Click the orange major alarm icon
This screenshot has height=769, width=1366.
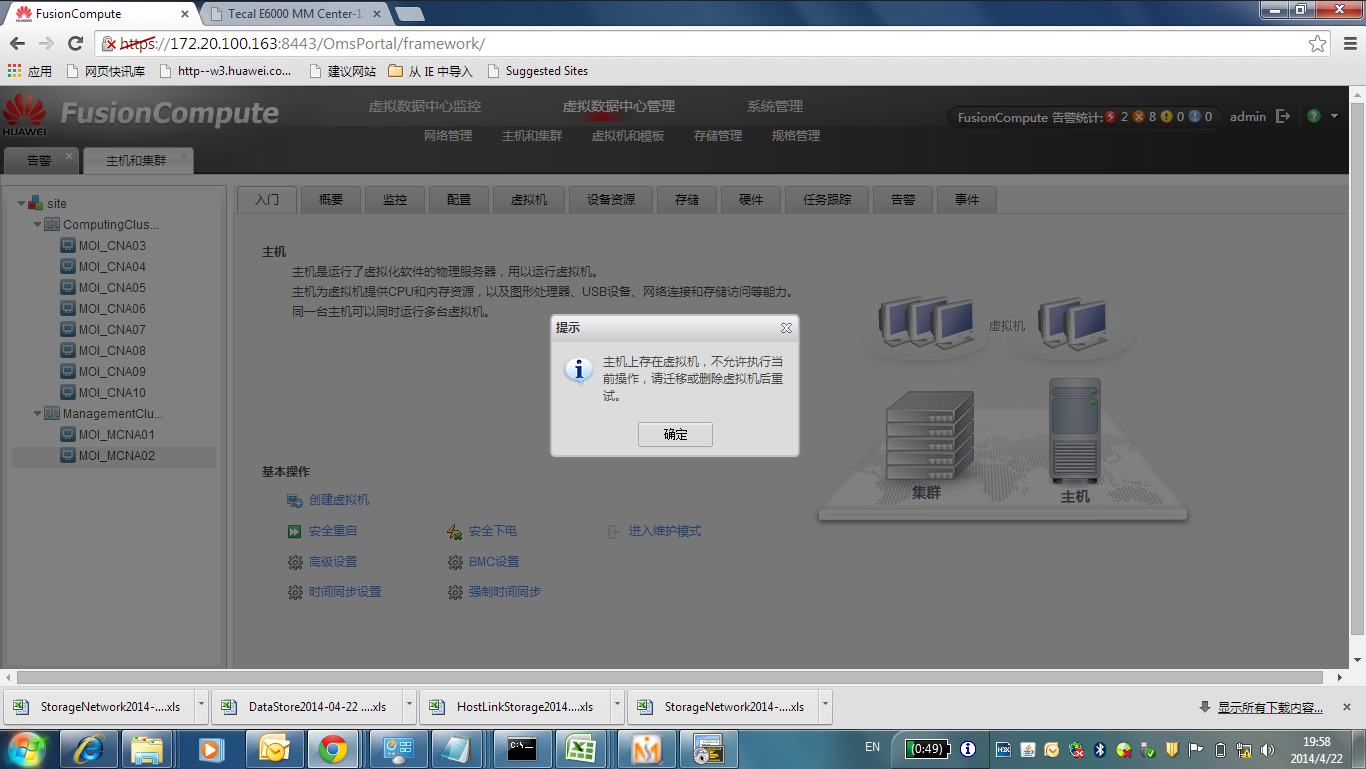pyautogui.click(x=1138, y=117)
